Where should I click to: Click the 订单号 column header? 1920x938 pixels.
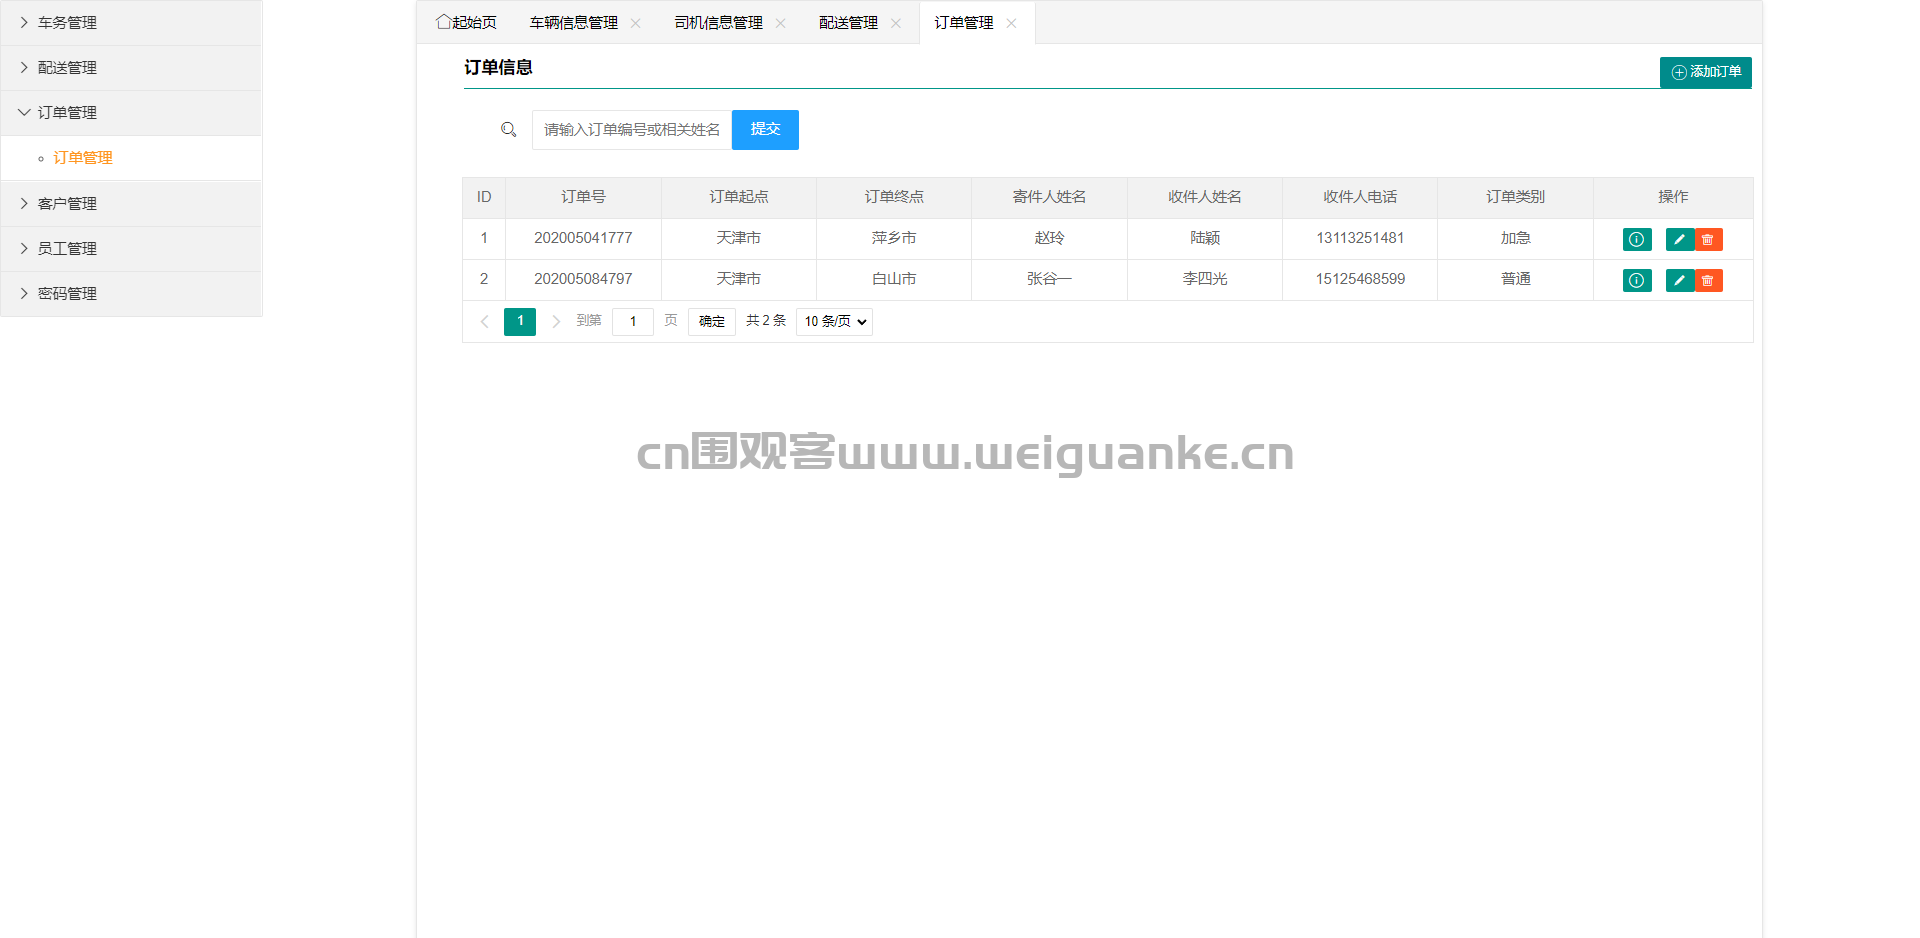coord(583,197)
